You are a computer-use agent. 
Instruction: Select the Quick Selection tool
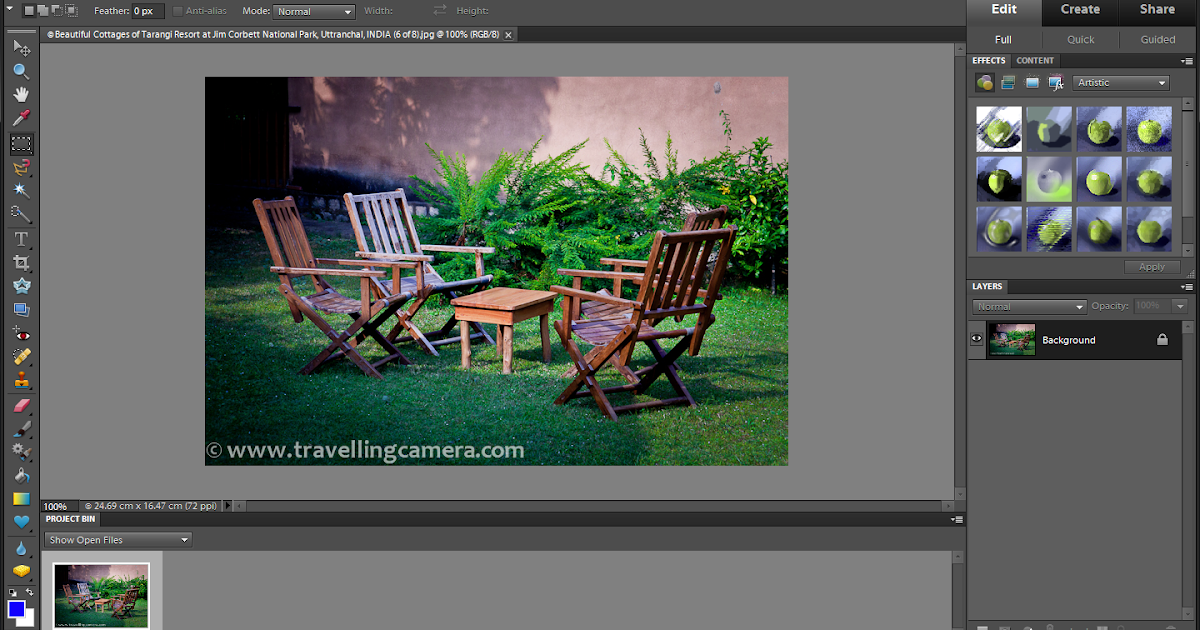[x=21, y=213]
